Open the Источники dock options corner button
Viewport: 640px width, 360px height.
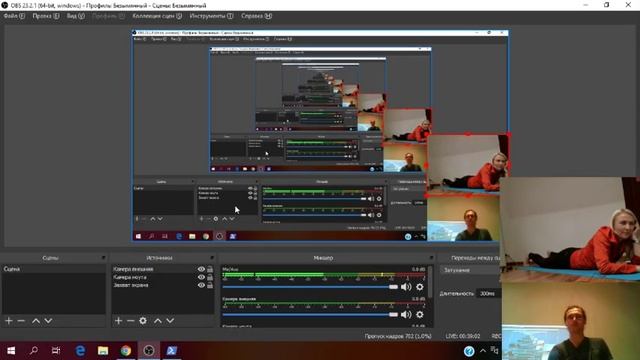tap(212, 258)
